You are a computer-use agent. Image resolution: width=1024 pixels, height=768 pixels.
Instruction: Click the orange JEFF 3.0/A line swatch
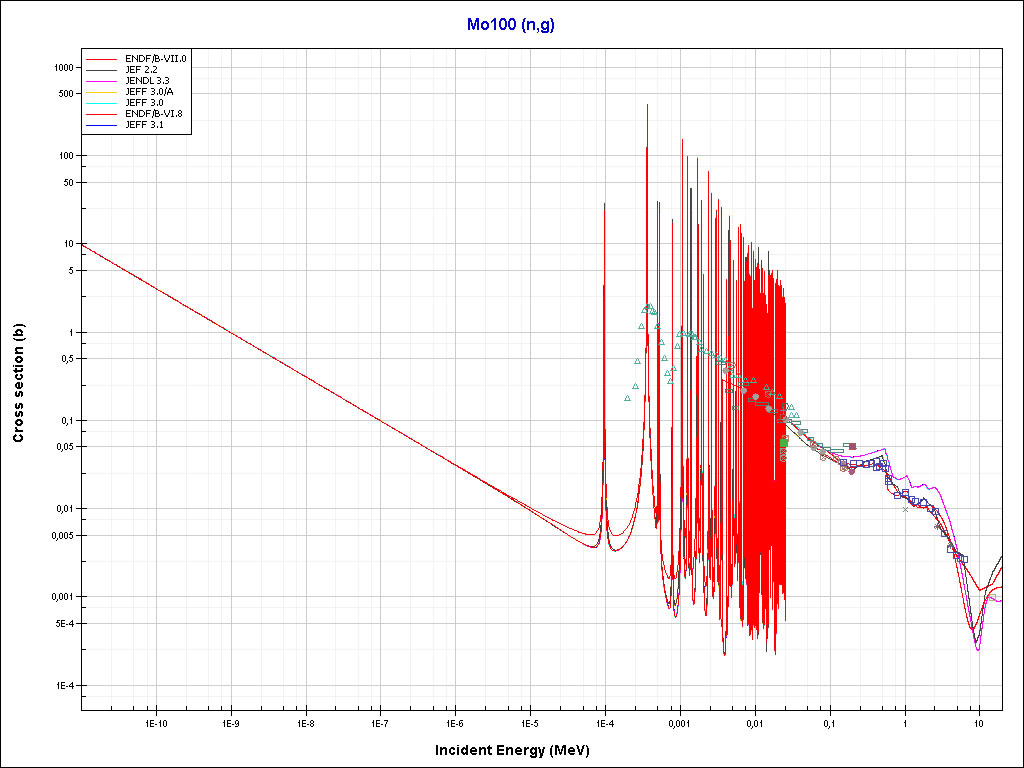pyautogui.click(x=101, y=92)
